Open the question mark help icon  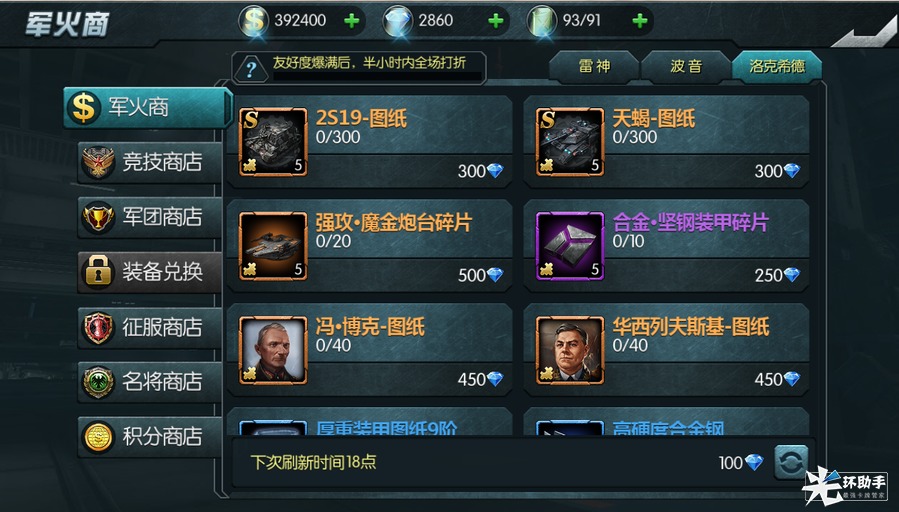[x=251, y=69]
